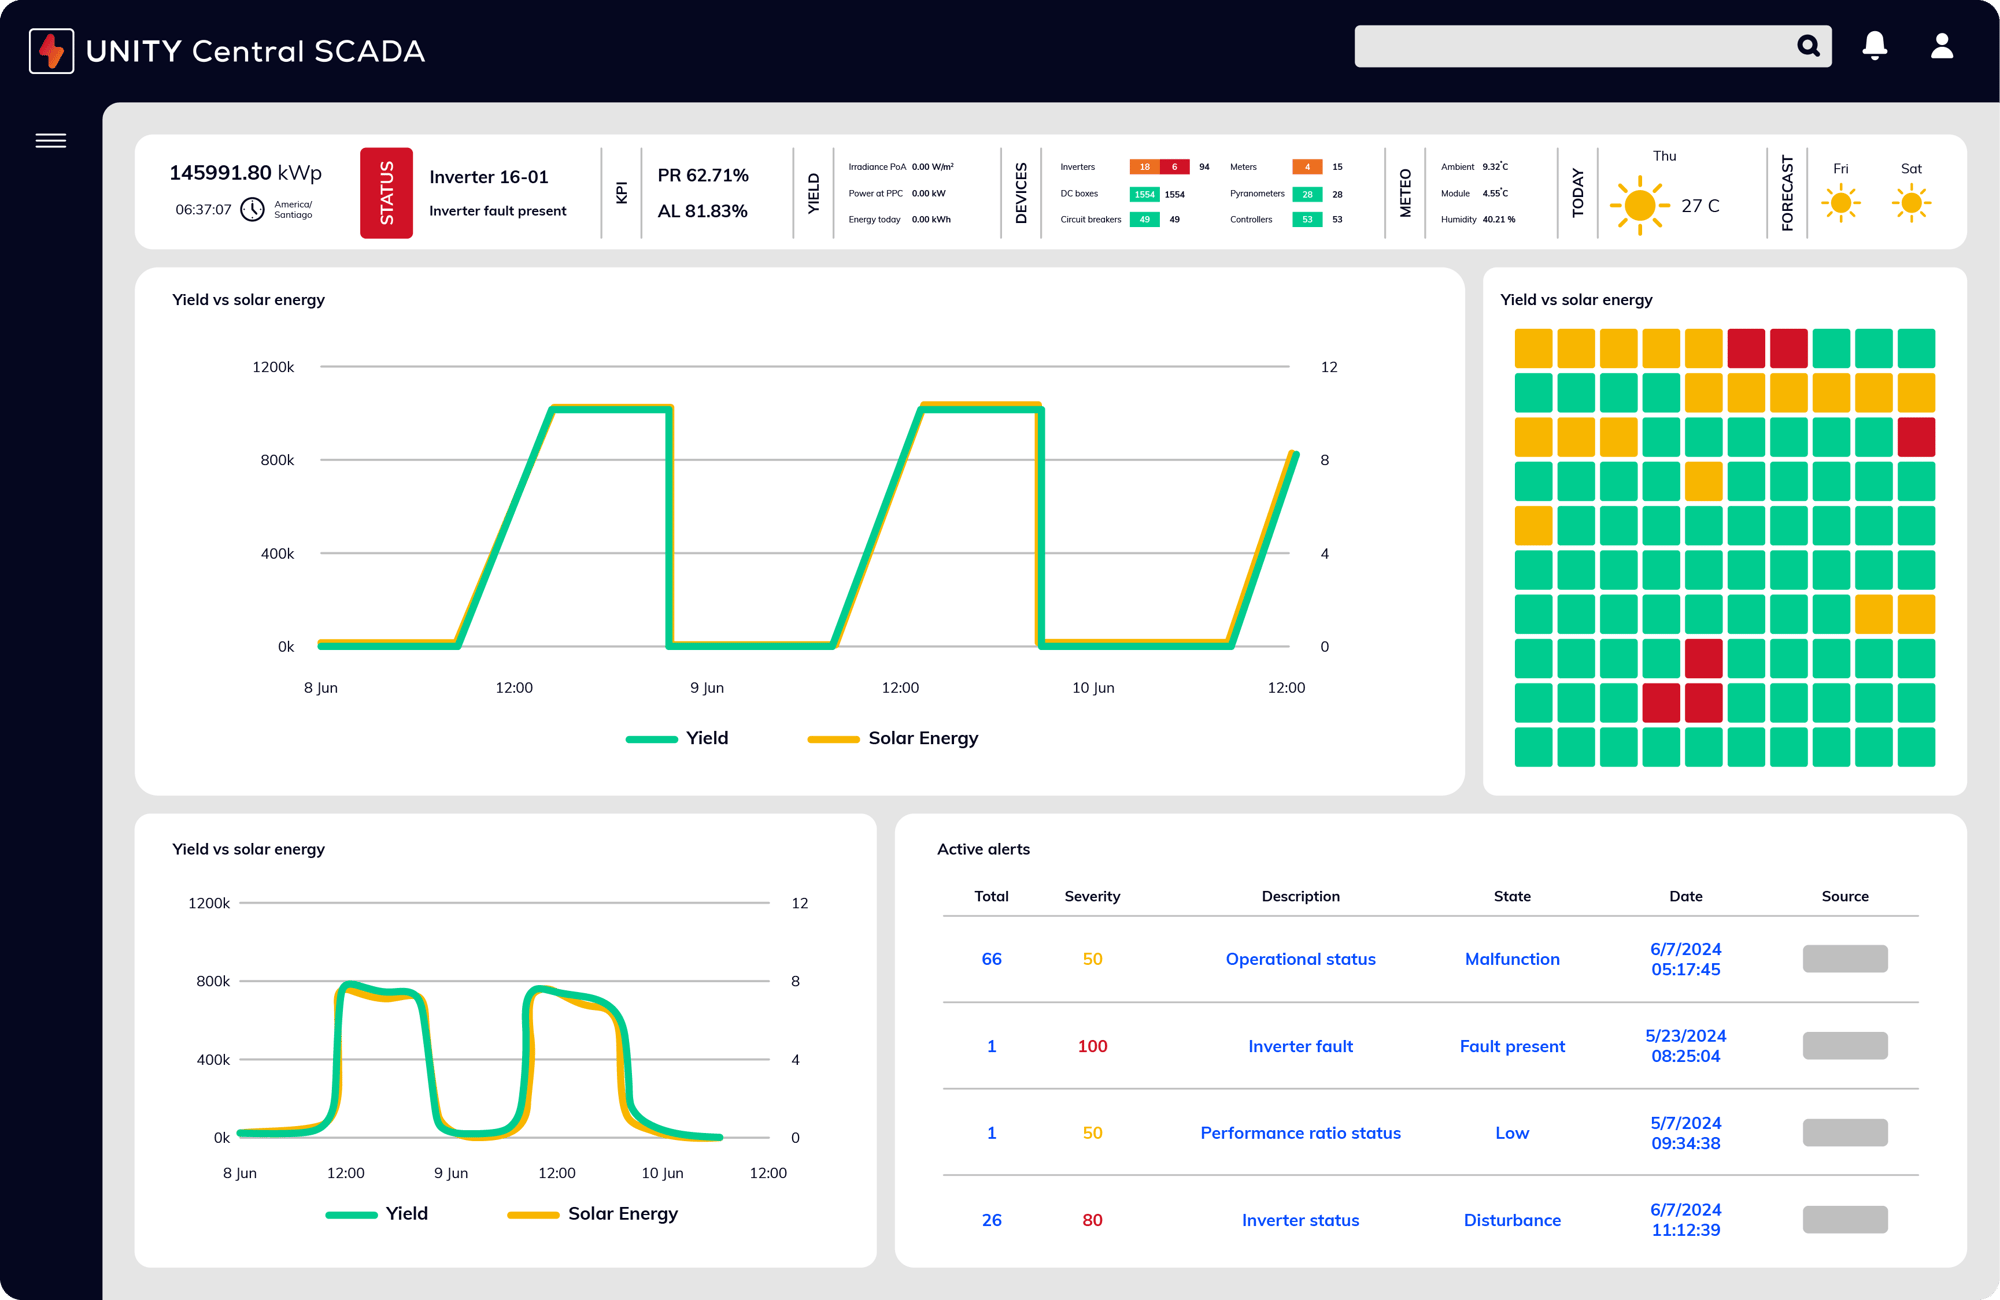Screen dimensions: 2000x1300
Task: Click the Malfunction state link
Action: pos(1512,959)
